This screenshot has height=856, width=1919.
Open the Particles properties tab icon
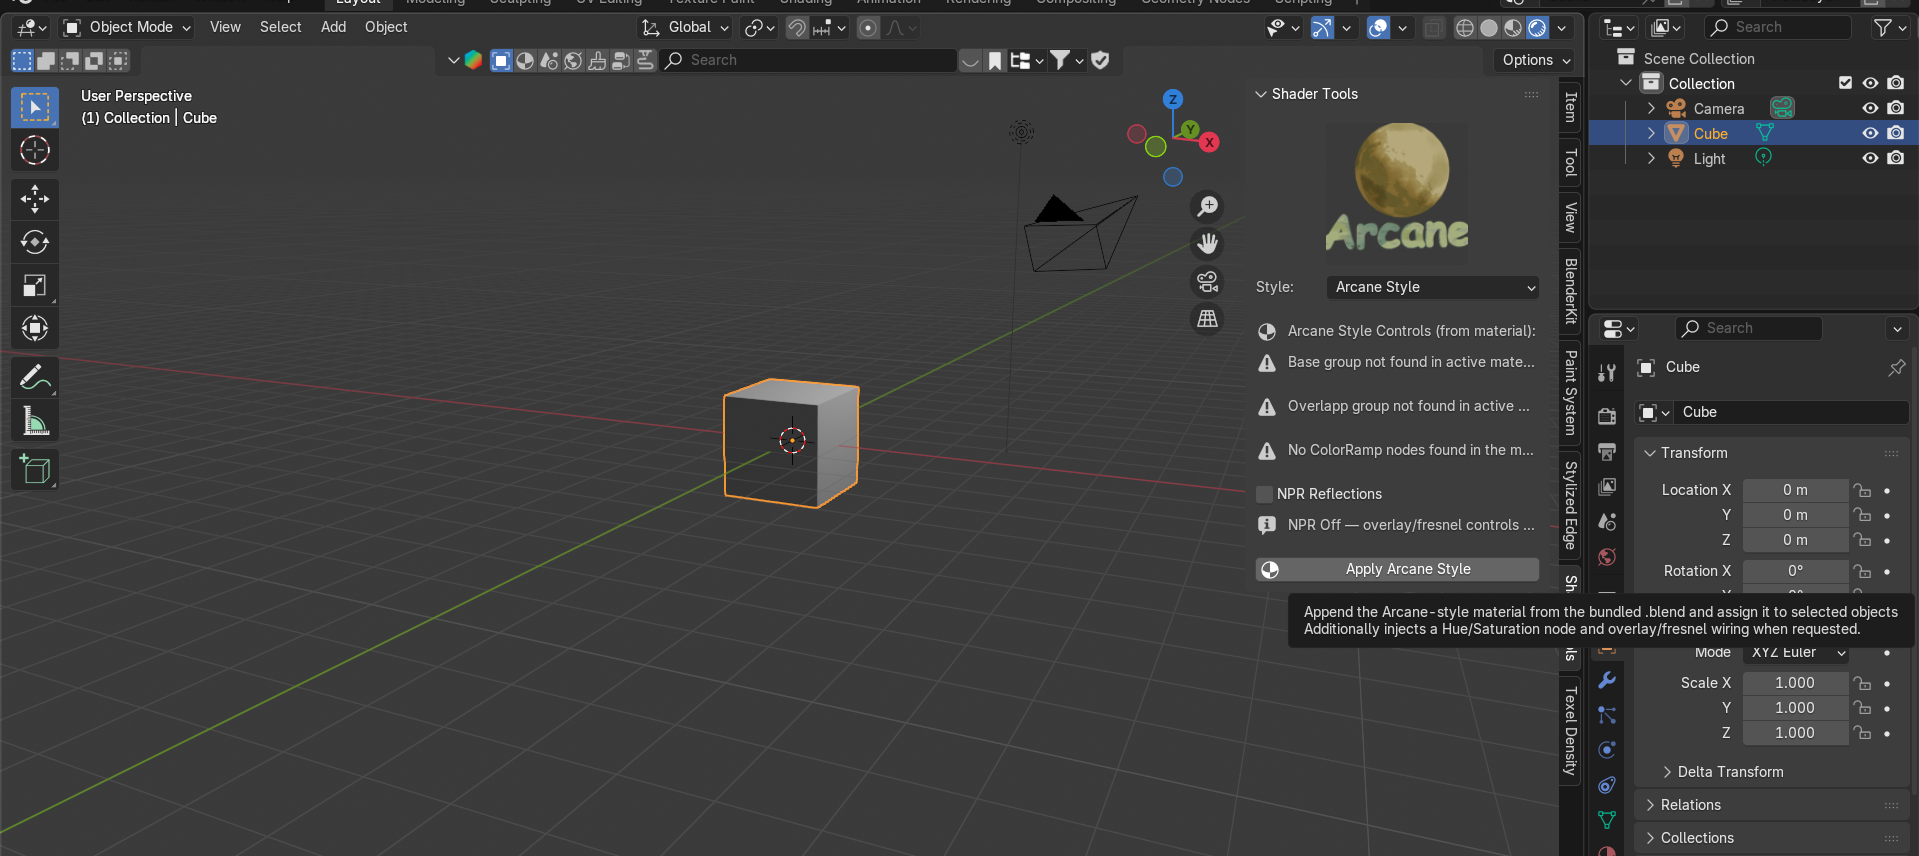pos(1607,715)
